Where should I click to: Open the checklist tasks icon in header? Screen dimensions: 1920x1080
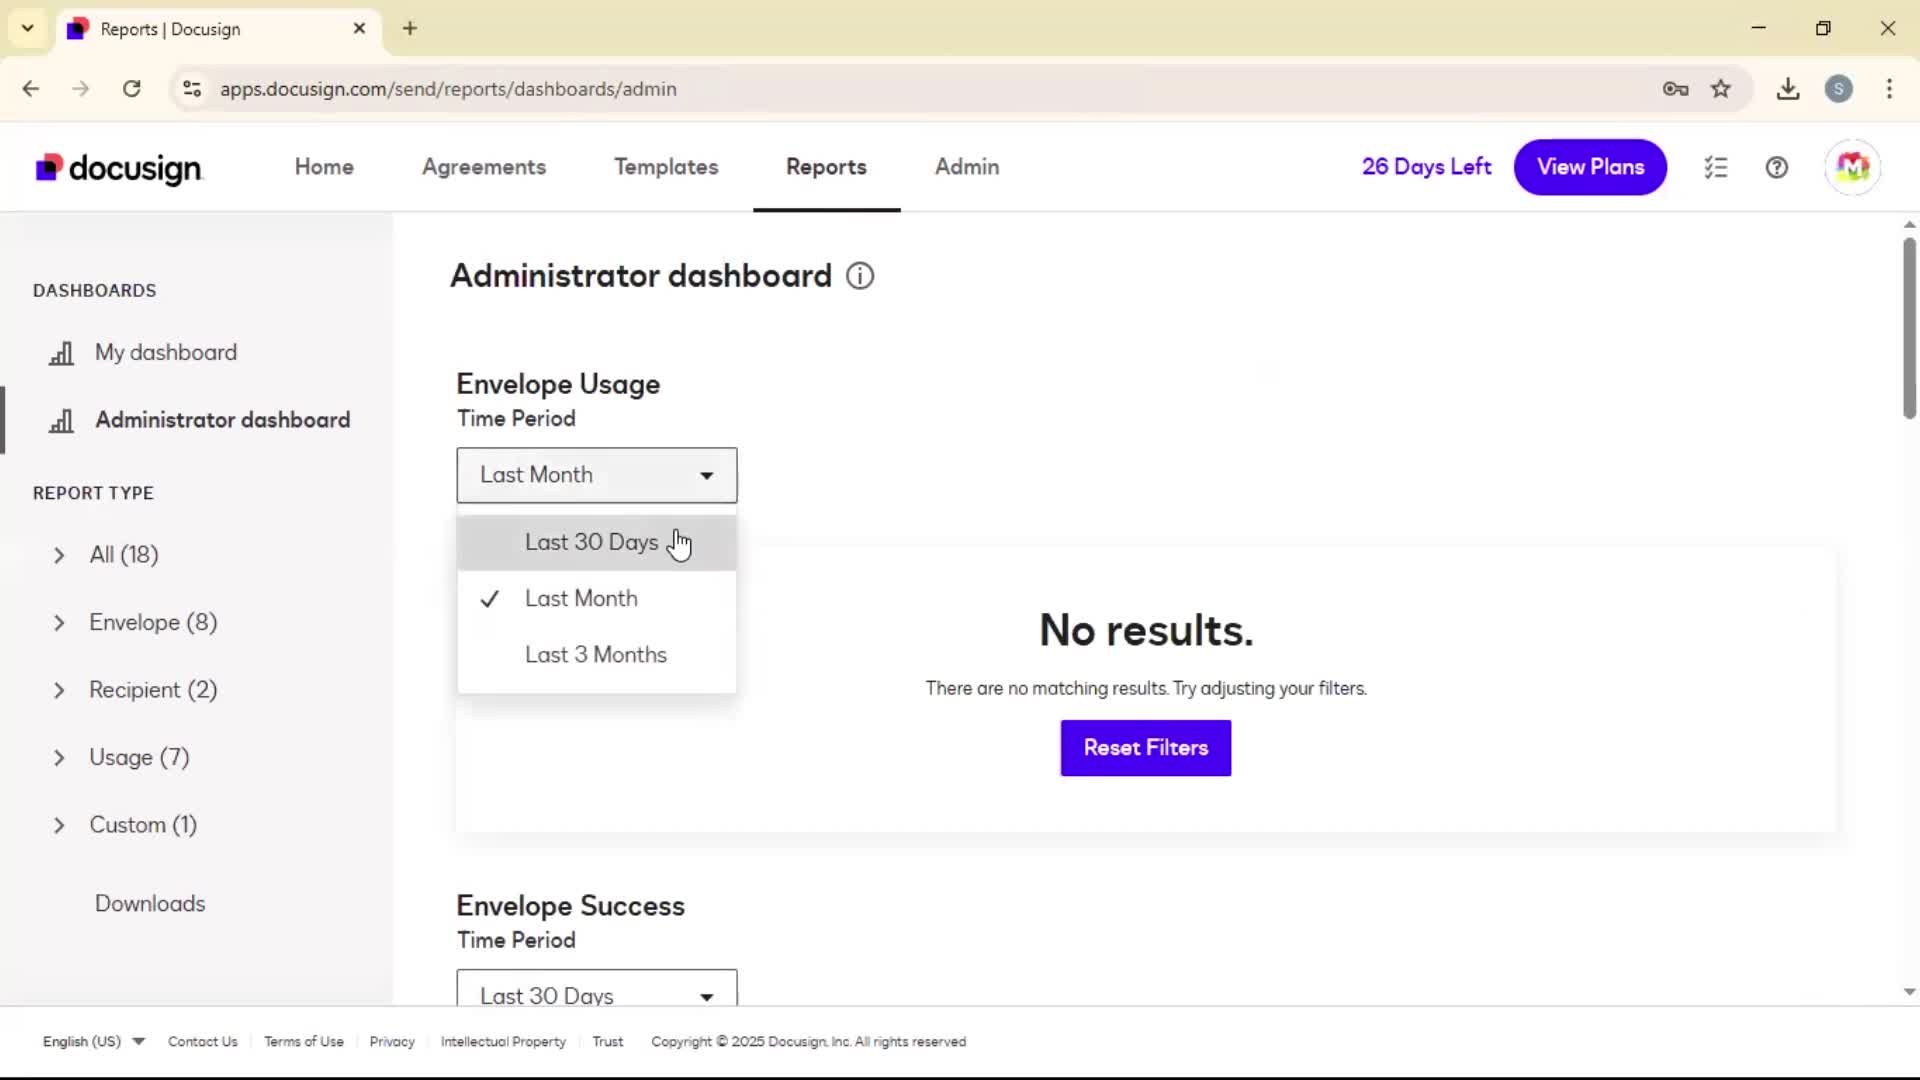[x=1716, y=168]
